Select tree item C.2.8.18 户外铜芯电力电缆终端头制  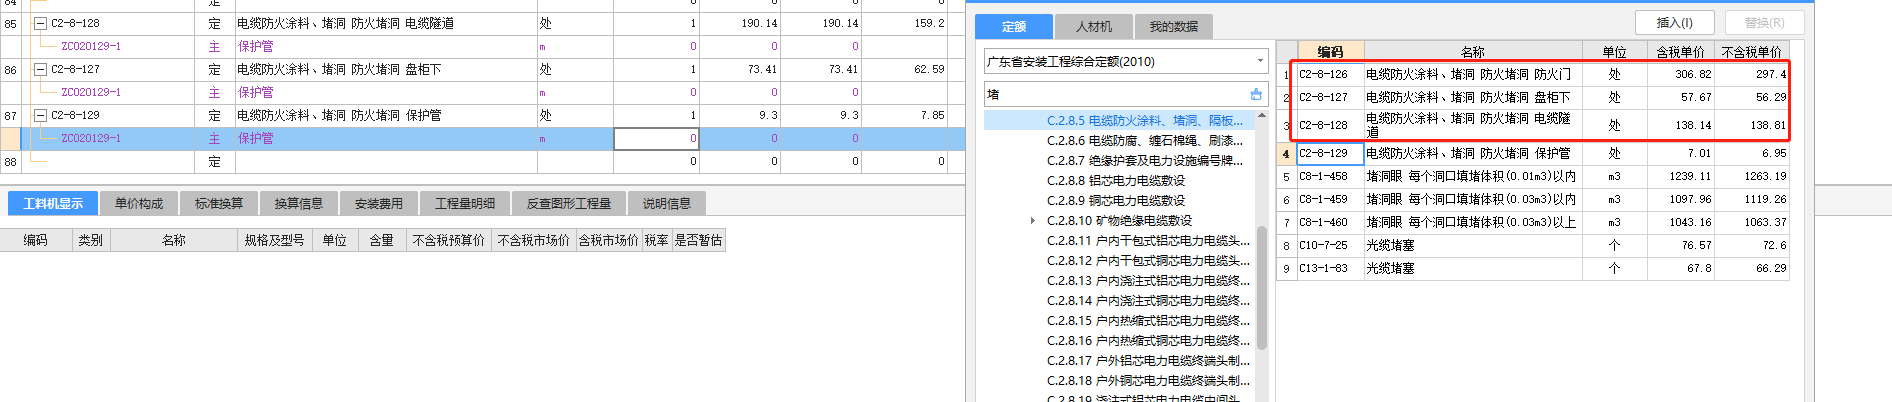click(x=1148, y=380)
